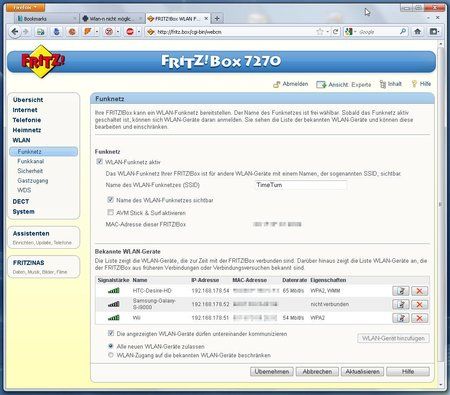The width and height of the screenshot is (450, 395).
Task: Select the Gastzugang submenu item
Action: tap(33, 181)
